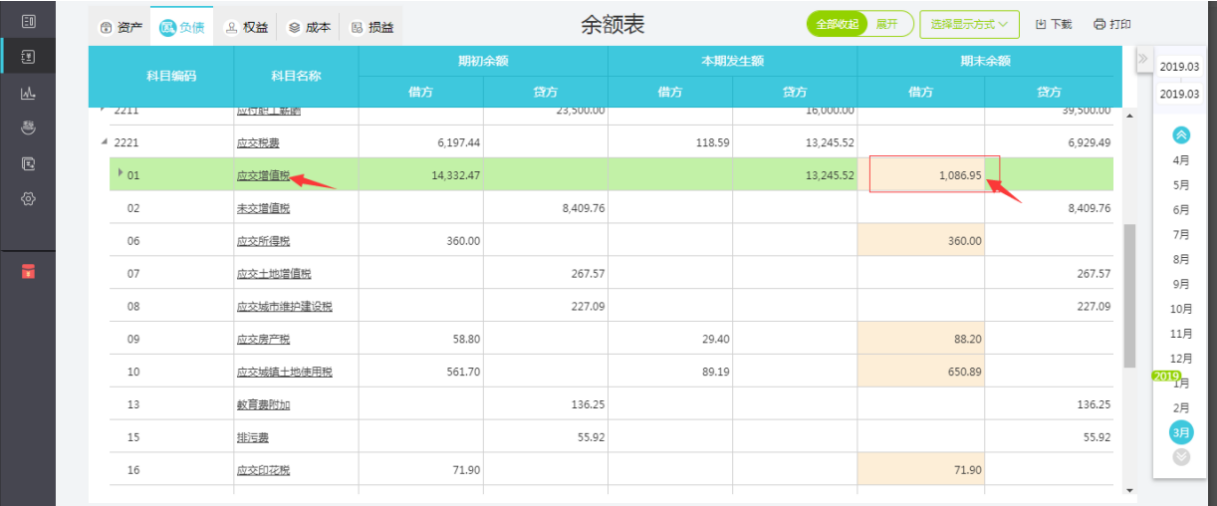Click the settings gear icon in sidebar
Image resolution: width=1217 pixels, height=506 pixels.
(x=28, y=199)
